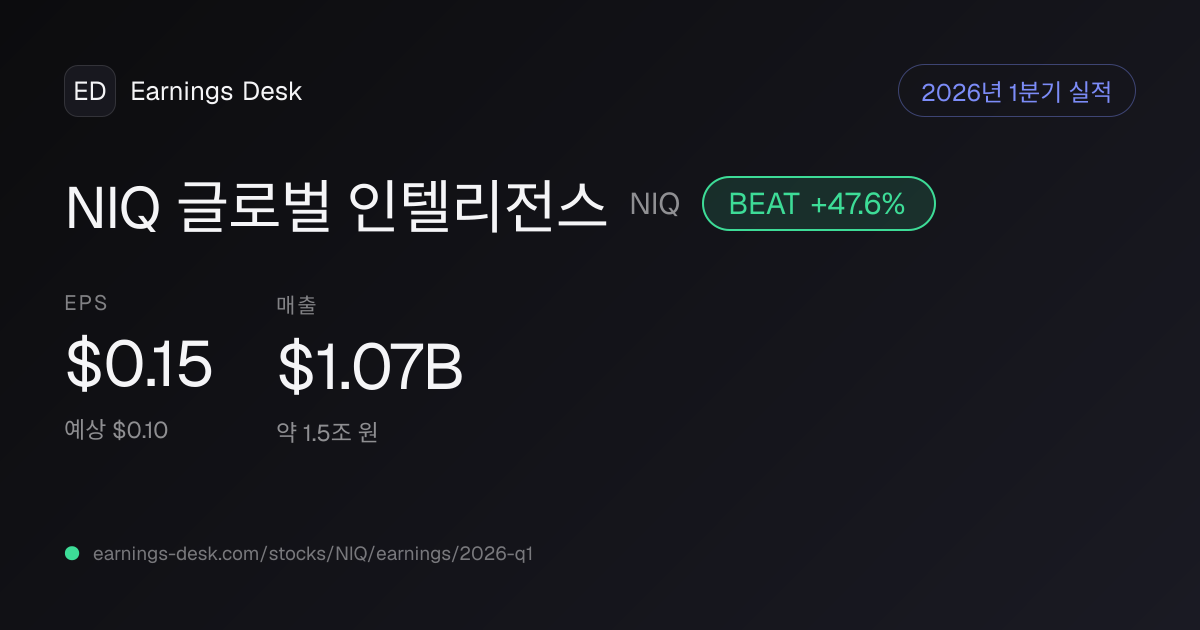Click the gray NIQ ticker symbol
This screenshot has width=1200, height=630.
655,204
